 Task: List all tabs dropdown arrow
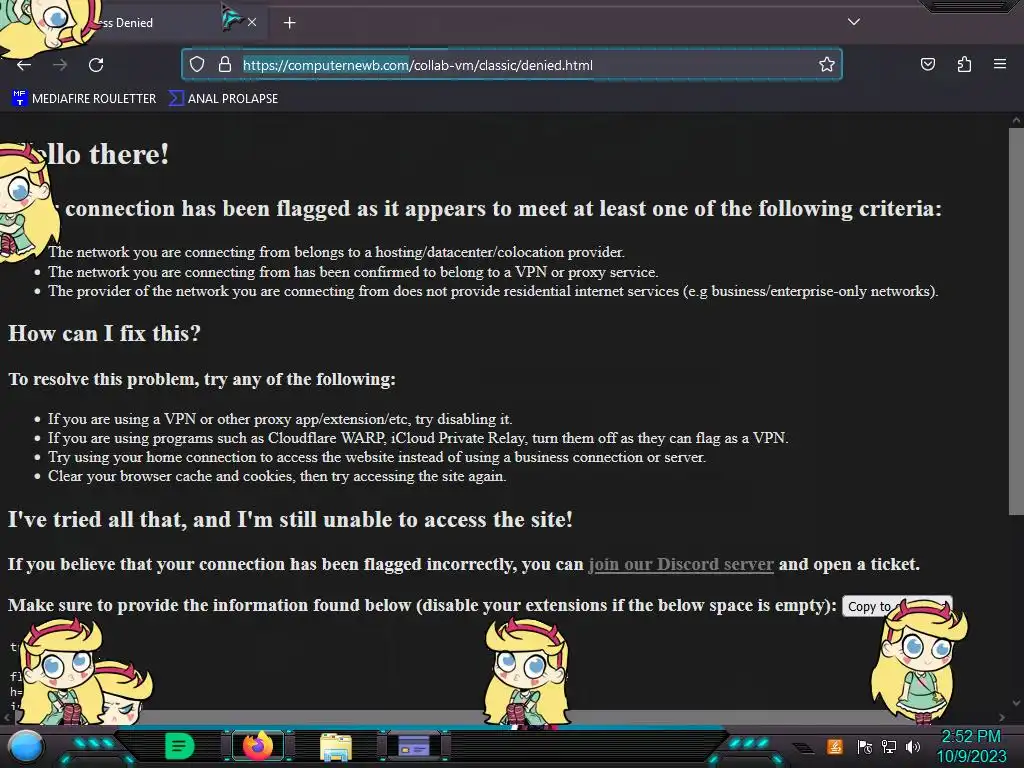click(x=854, y=22)
